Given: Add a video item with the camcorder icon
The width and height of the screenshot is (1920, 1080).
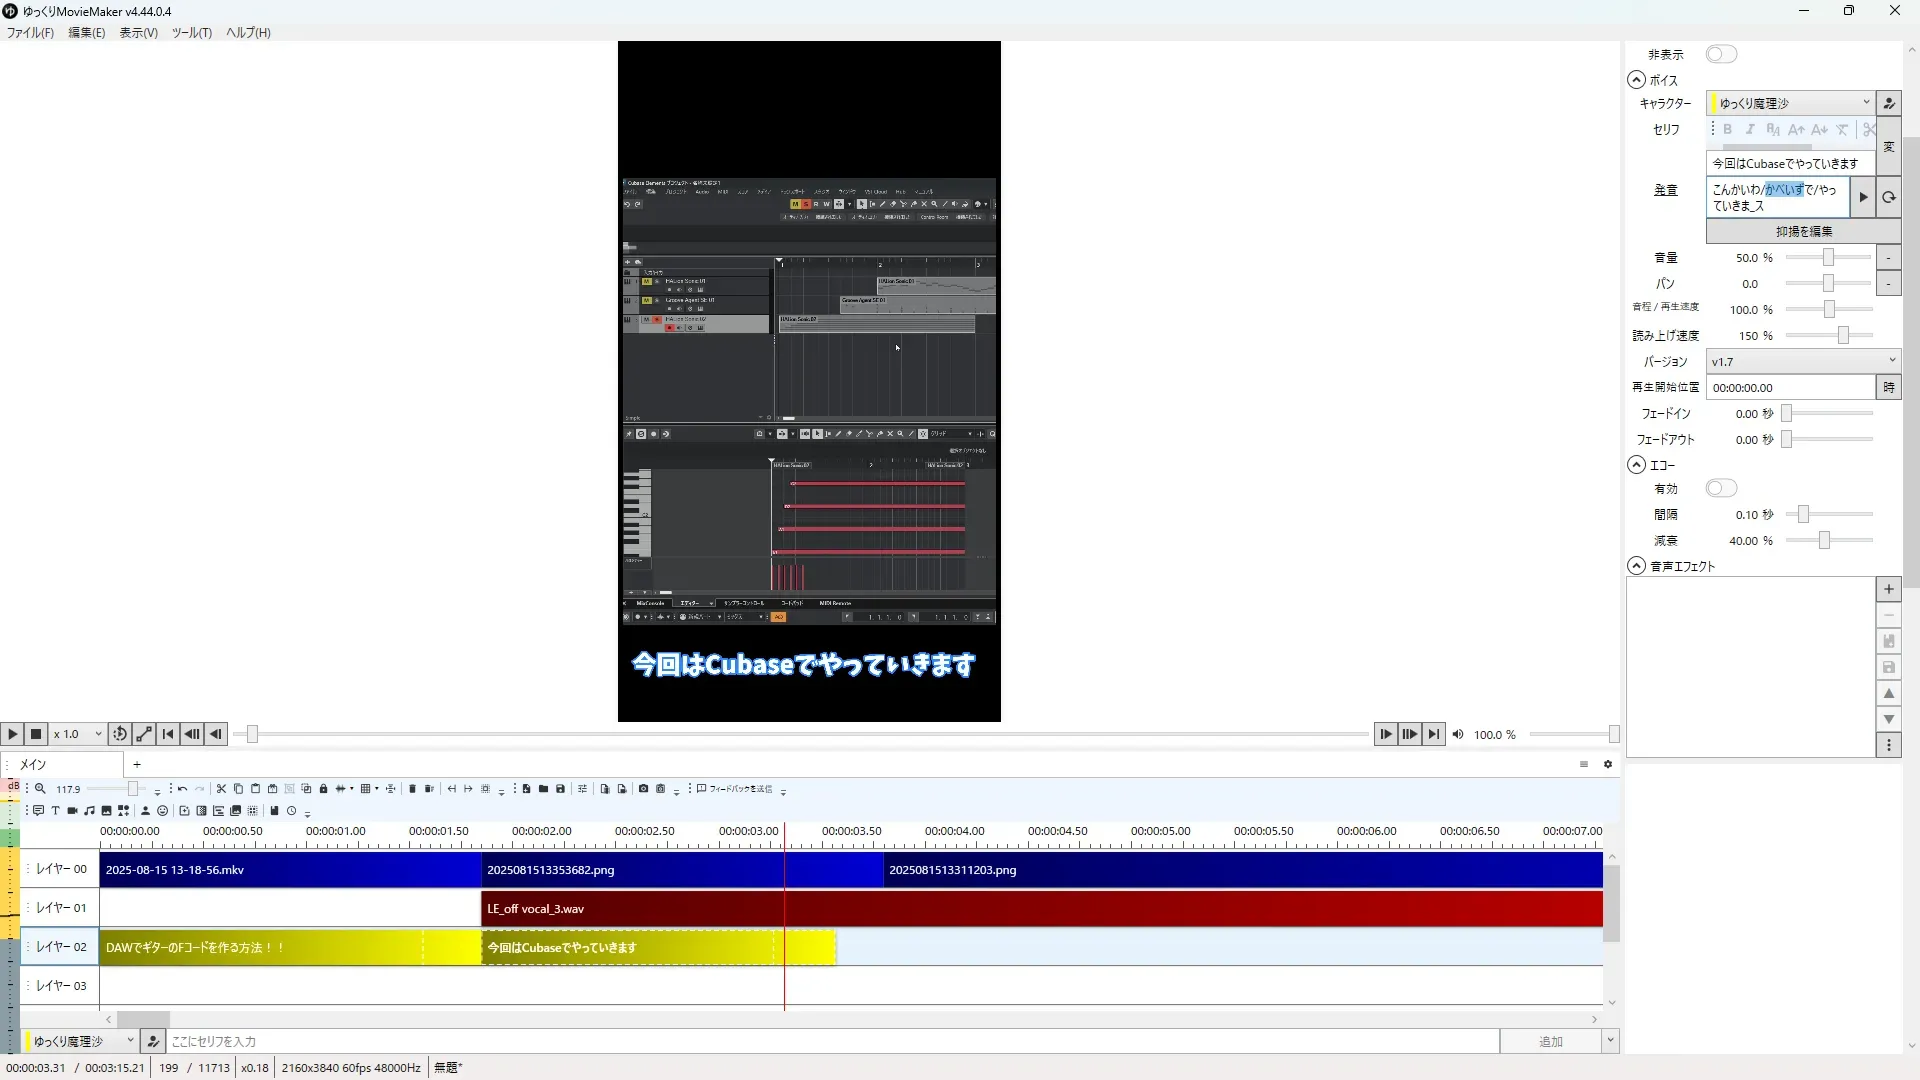Looking at the screenshot, I should pyautogui.click(x=72, y=811).
